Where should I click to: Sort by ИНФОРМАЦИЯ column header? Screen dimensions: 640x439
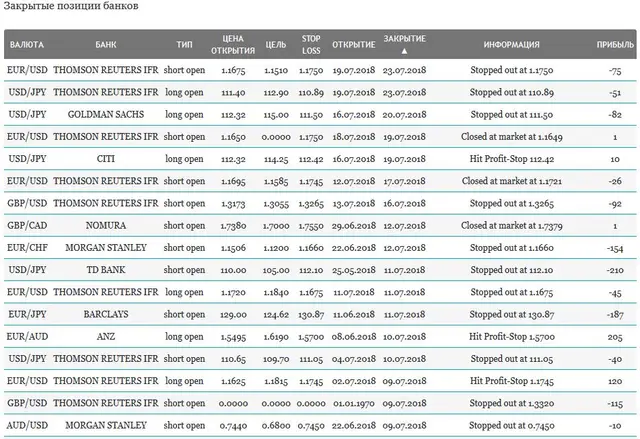point(511,44)
